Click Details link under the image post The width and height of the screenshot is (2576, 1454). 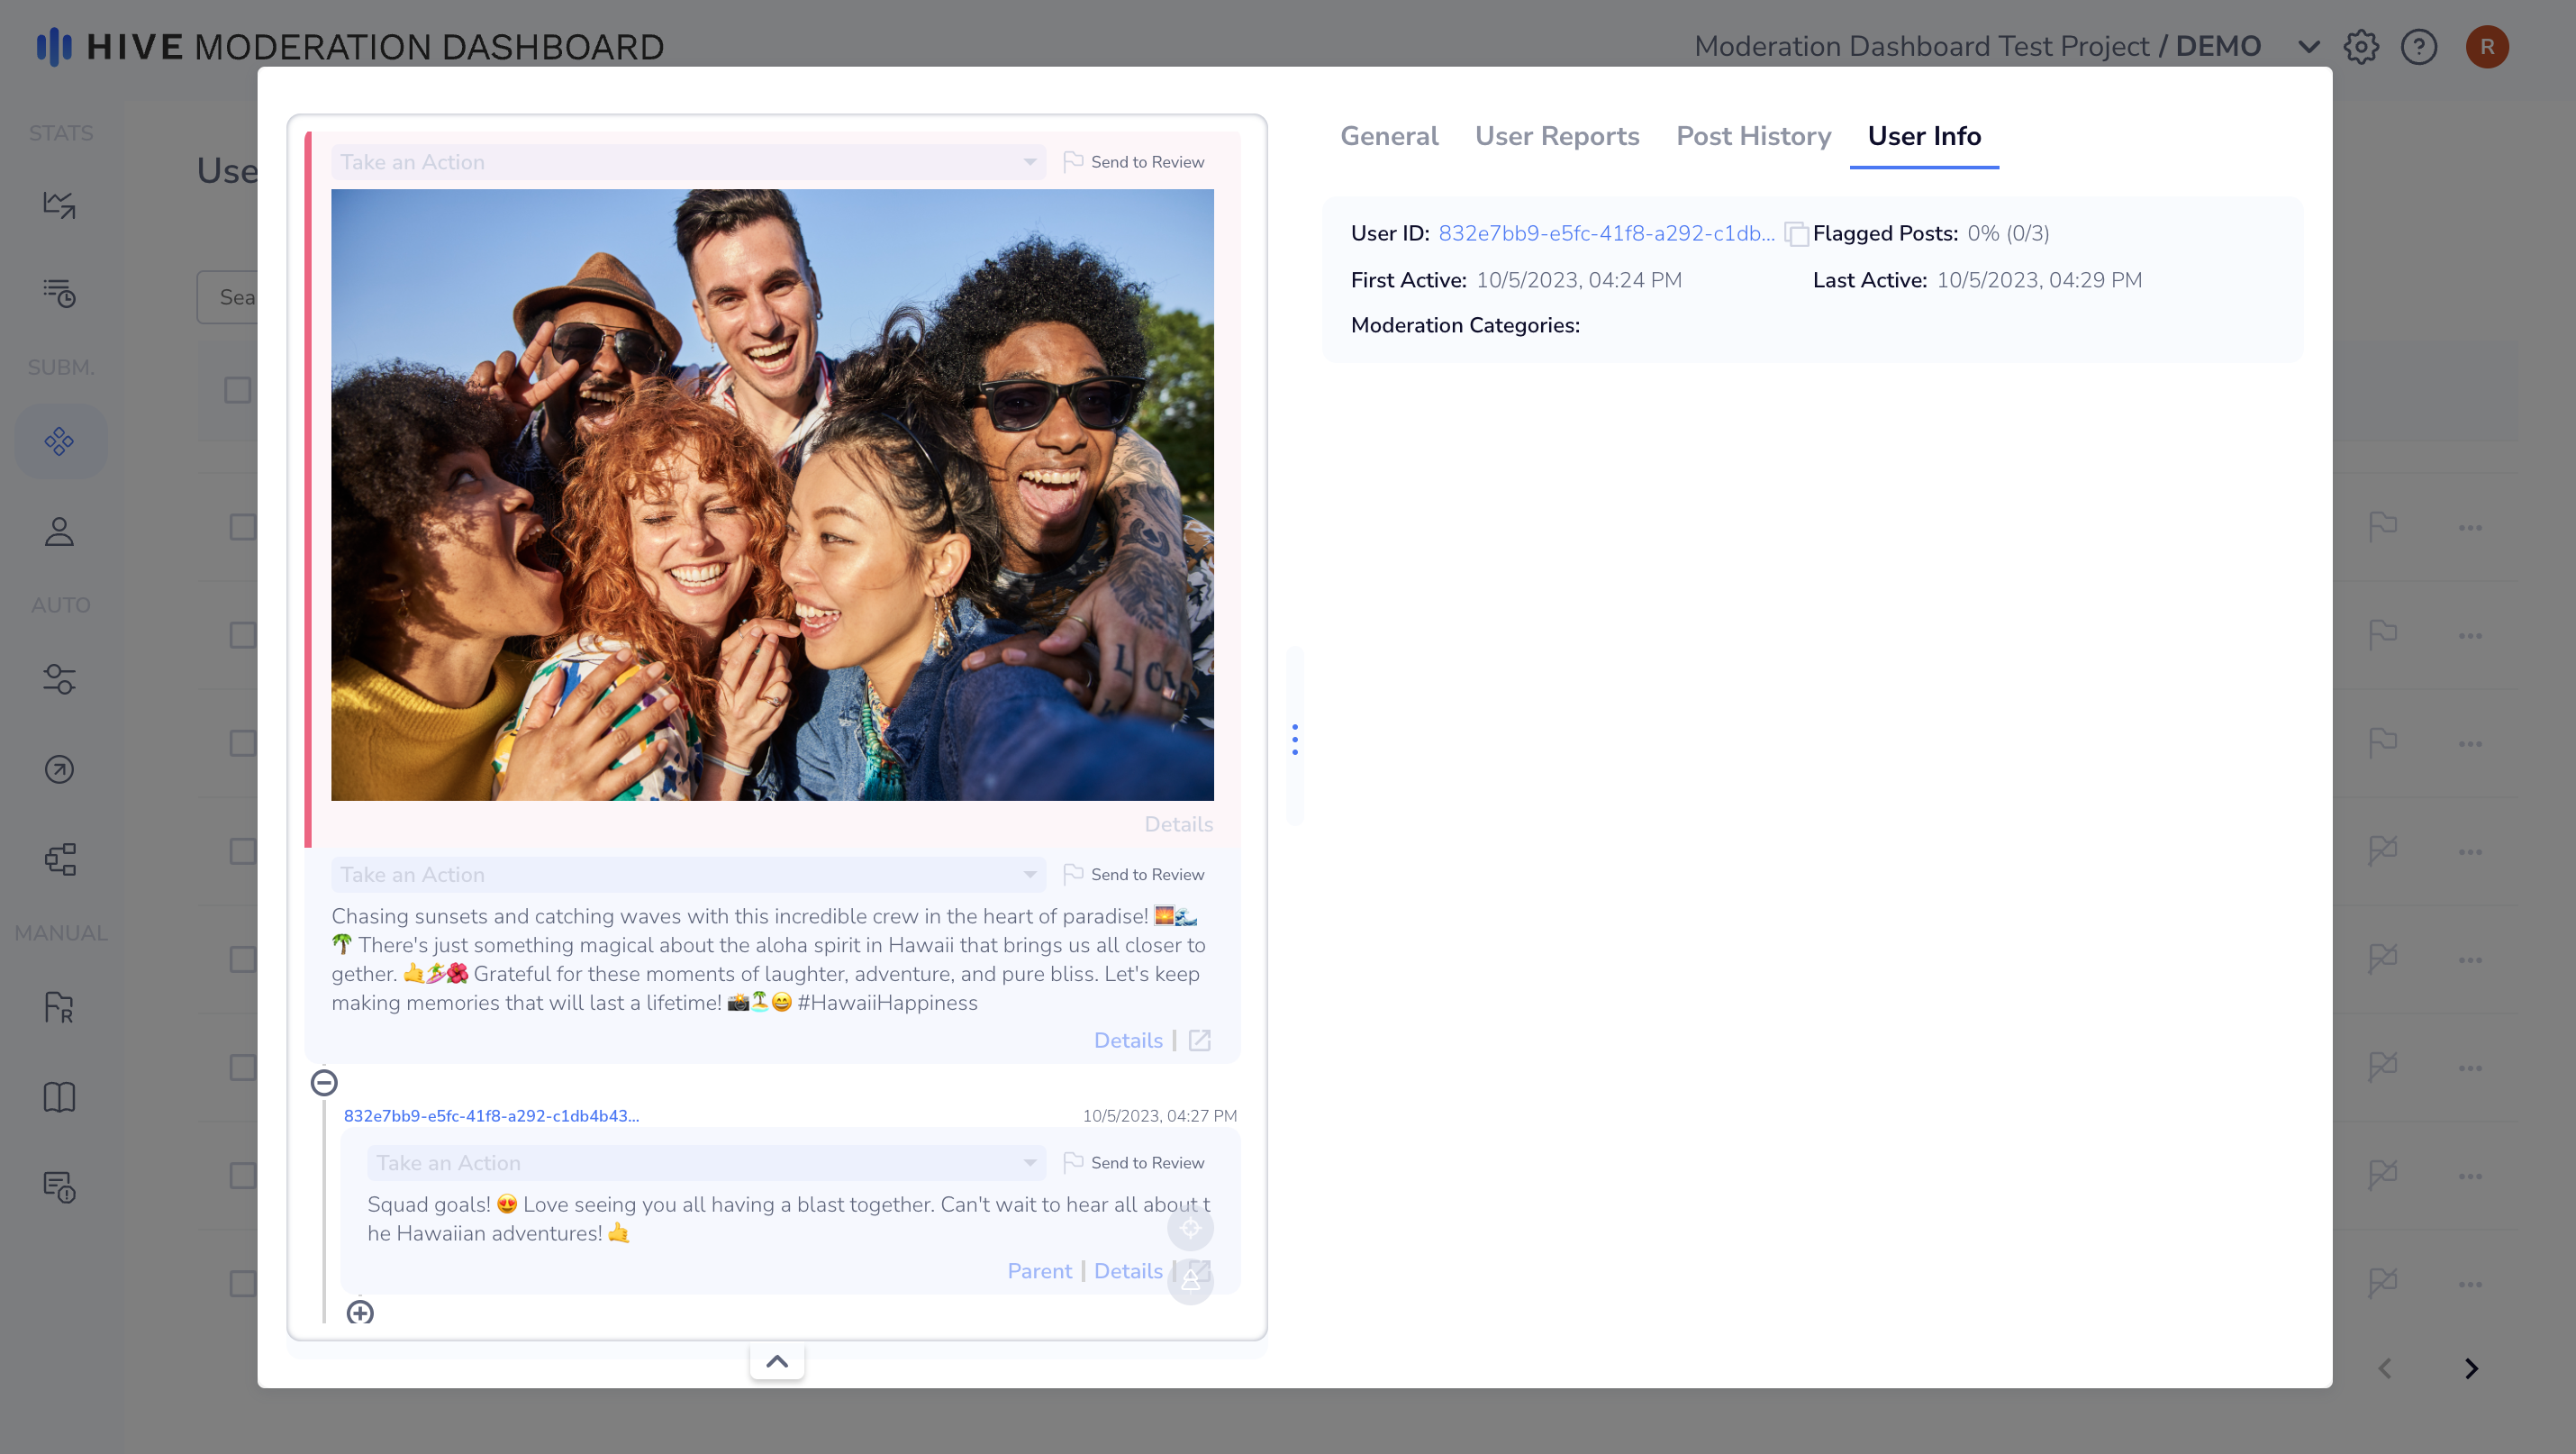(x=1178, y=824)
